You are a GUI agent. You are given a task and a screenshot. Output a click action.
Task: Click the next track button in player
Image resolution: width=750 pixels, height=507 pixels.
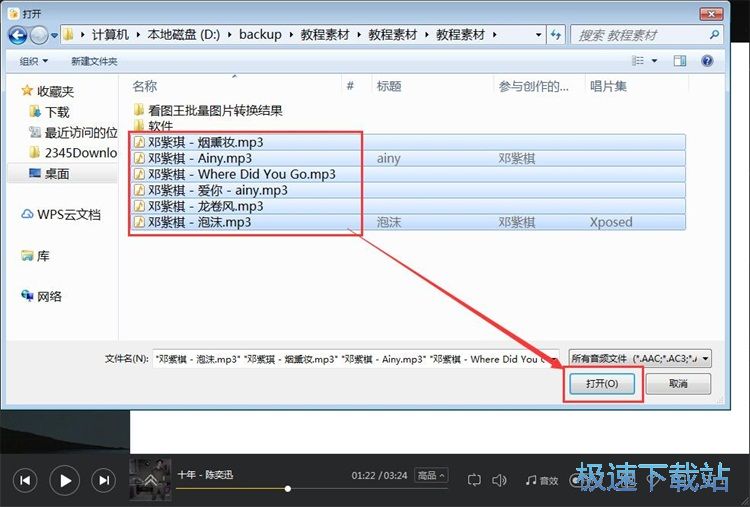(104, 480)
